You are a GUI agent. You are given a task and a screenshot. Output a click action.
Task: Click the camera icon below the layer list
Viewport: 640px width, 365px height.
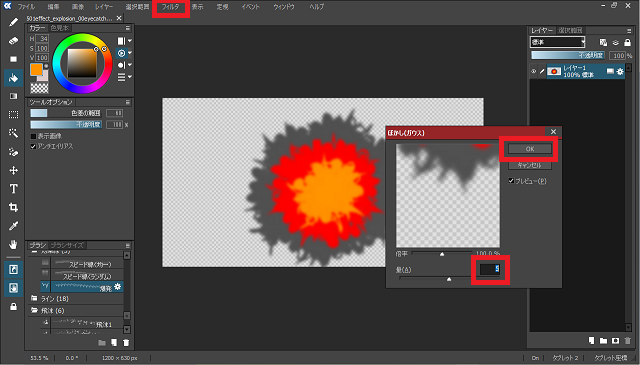click(x=616, y=341)
